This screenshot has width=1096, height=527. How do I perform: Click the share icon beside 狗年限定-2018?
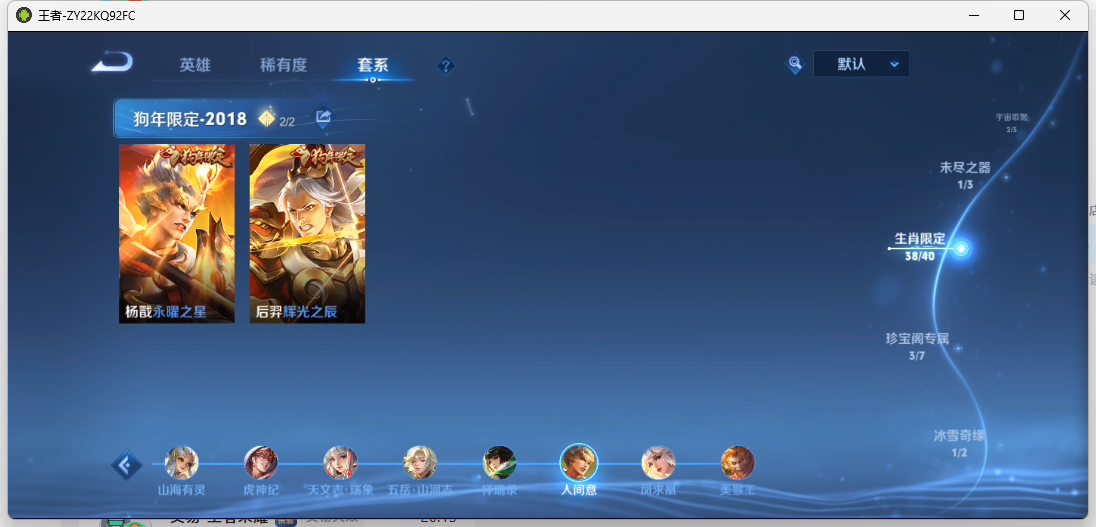pyautogui.click(x=323, y=118)
